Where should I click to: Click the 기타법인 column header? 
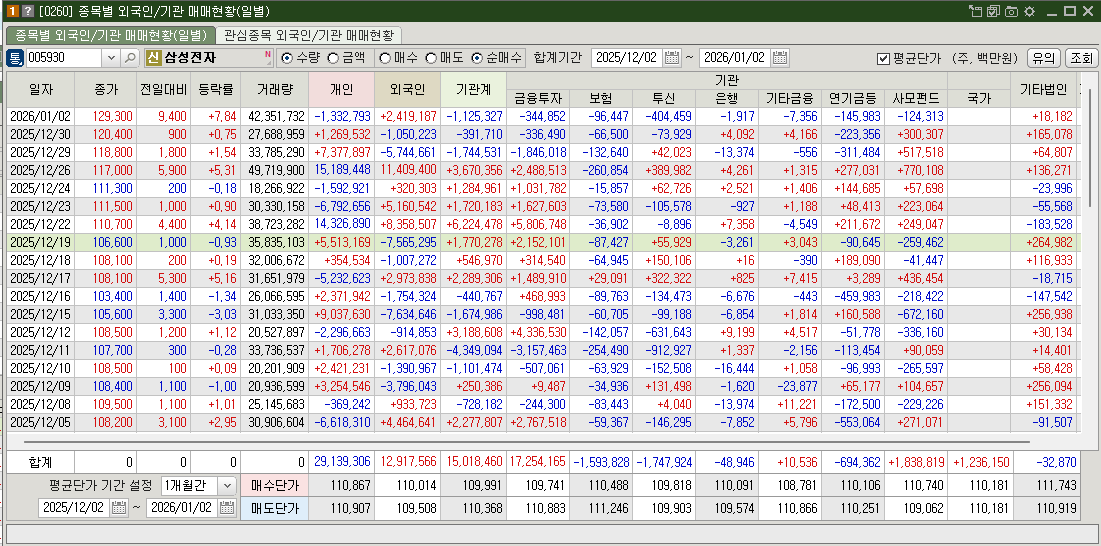(1043, 89)
